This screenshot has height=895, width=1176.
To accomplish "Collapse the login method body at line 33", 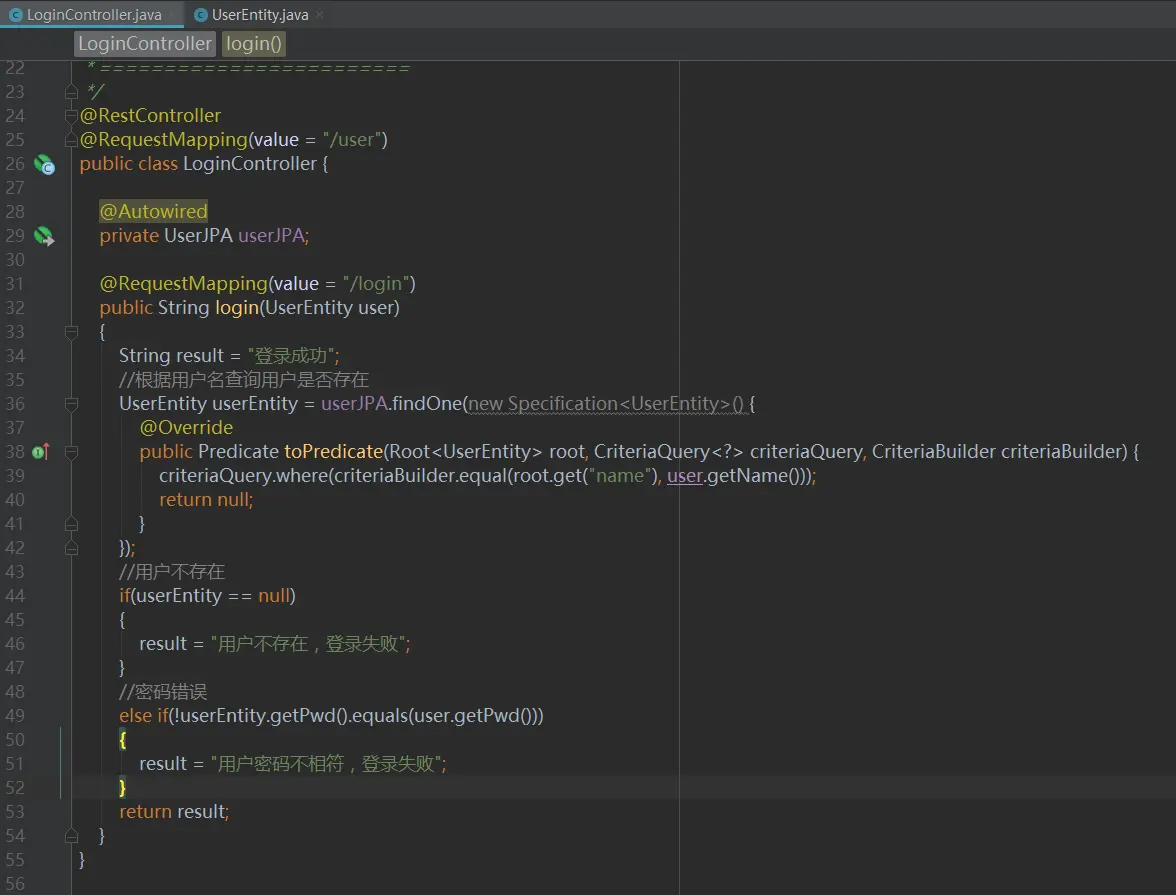I will (x=71, y=332).
